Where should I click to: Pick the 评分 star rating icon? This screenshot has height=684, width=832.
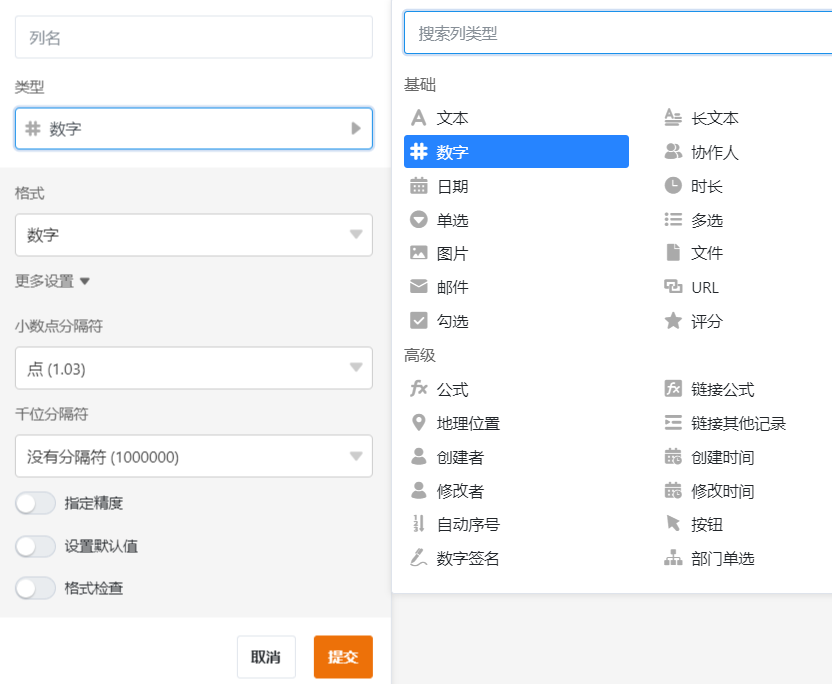(x=673, y=321)
